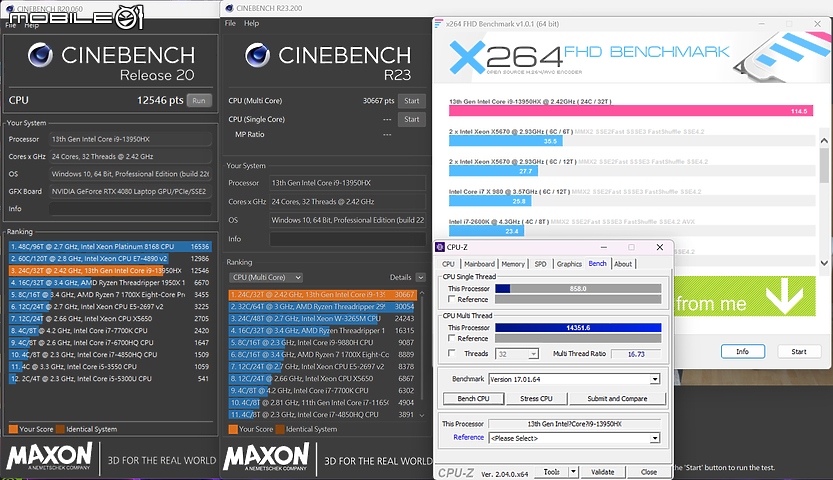
Task: Open the Benchmark version dropdown in CPU-Z
Action: [655, 379]
